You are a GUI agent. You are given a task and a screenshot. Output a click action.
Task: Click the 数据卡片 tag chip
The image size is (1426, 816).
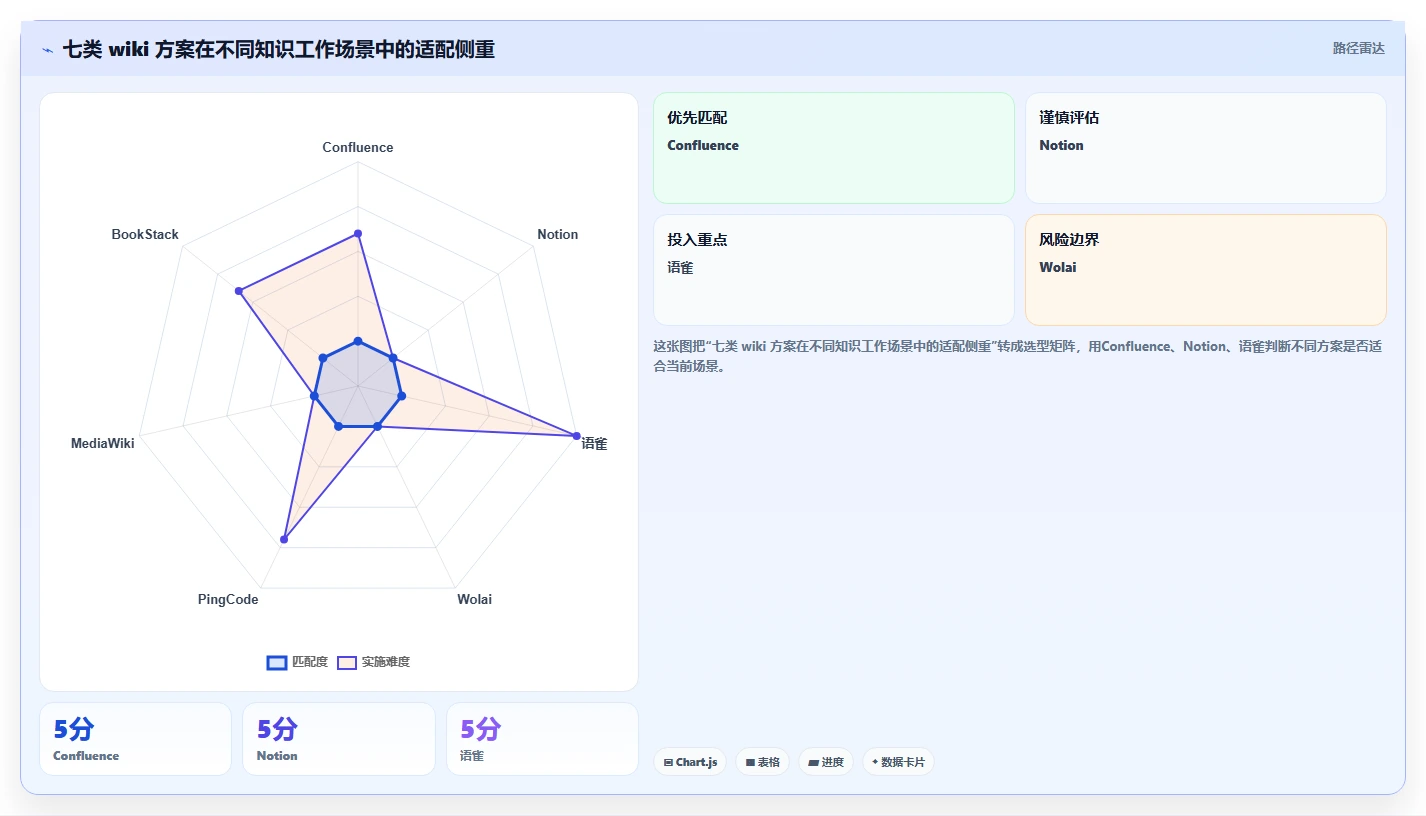898,762
